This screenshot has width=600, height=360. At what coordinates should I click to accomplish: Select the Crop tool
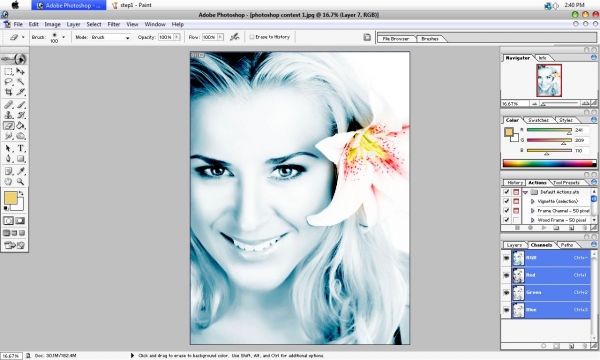(x=8, y=92)
